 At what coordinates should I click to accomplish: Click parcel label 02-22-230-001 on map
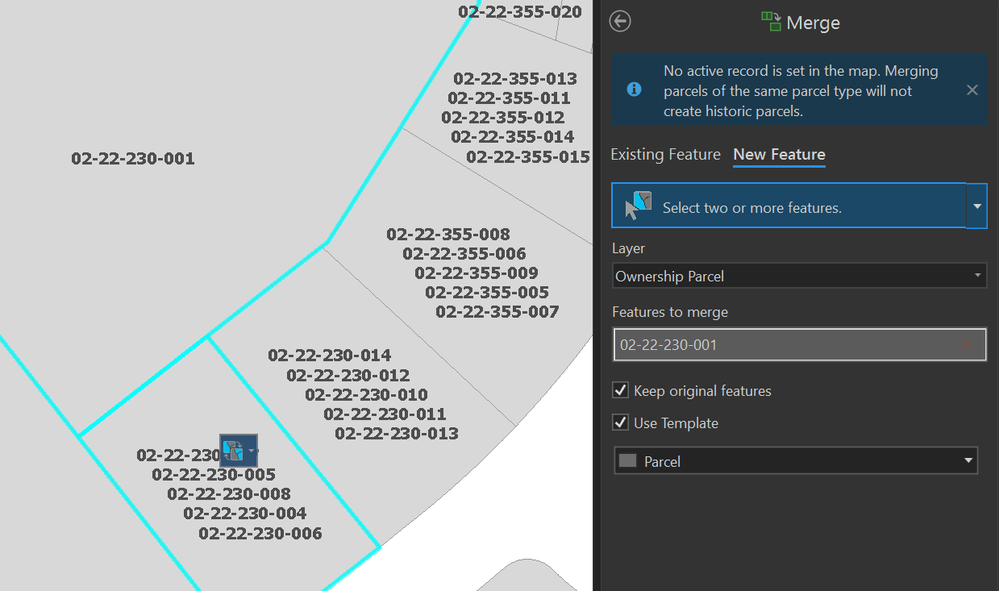tap(133, 159)
